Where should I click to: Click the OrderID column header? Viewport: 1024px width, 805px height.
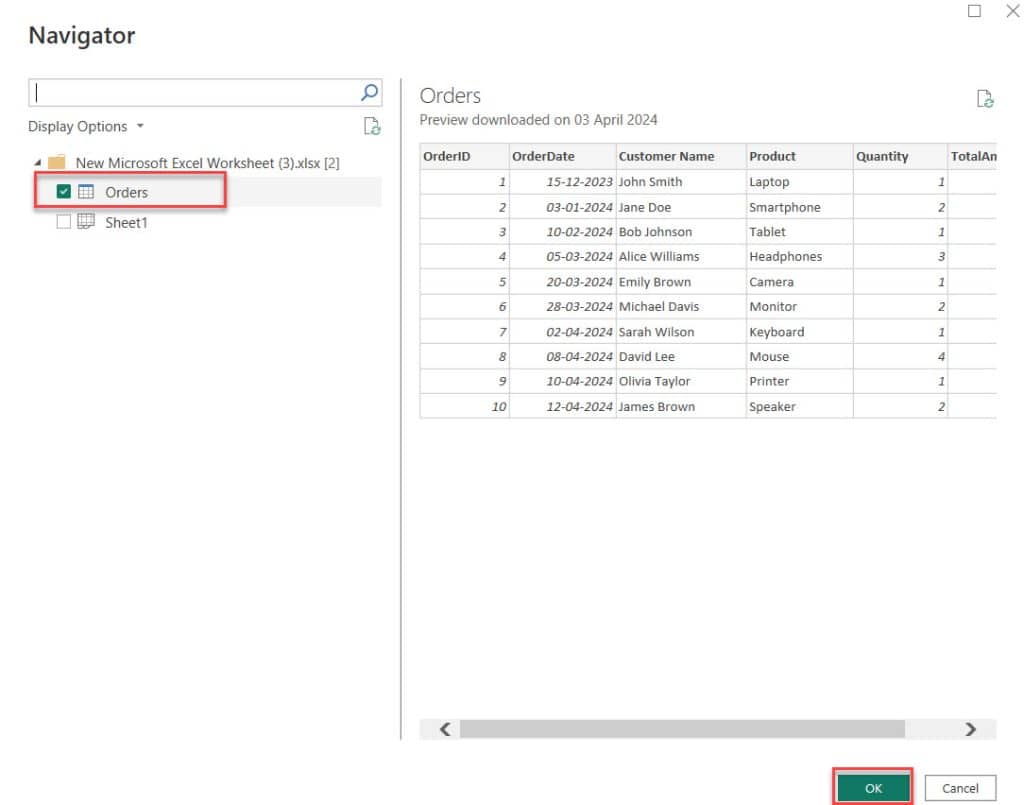click(x=464, y=157)
